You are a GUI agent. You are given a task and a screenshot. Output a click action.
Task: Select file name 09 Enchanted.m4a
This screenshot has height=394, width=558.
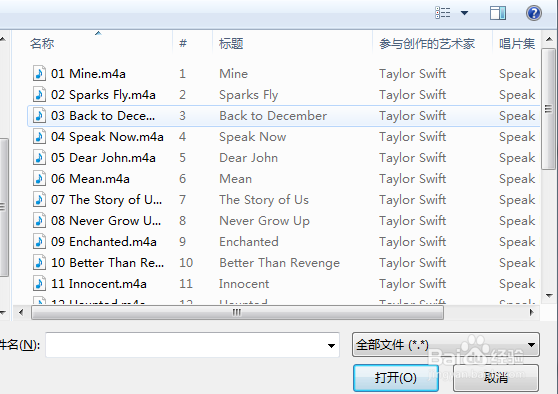point(104,242)
